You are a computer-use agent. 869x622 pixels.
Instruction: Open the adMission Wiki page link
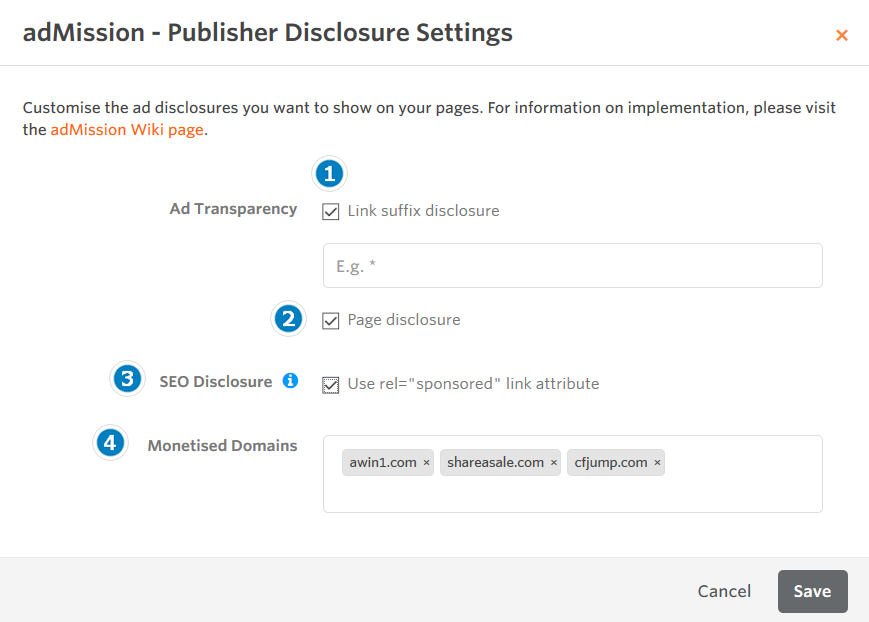tap(127, 130)
